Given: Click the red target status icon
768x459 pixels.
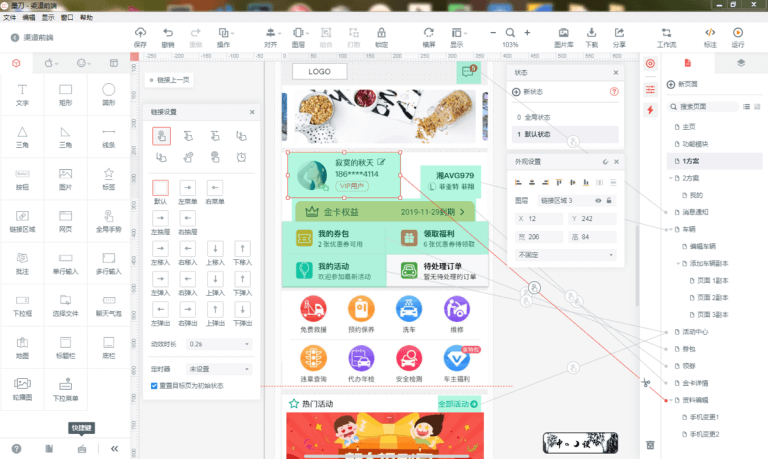Looking at the screenshot, I should click(x=650, y=64).
